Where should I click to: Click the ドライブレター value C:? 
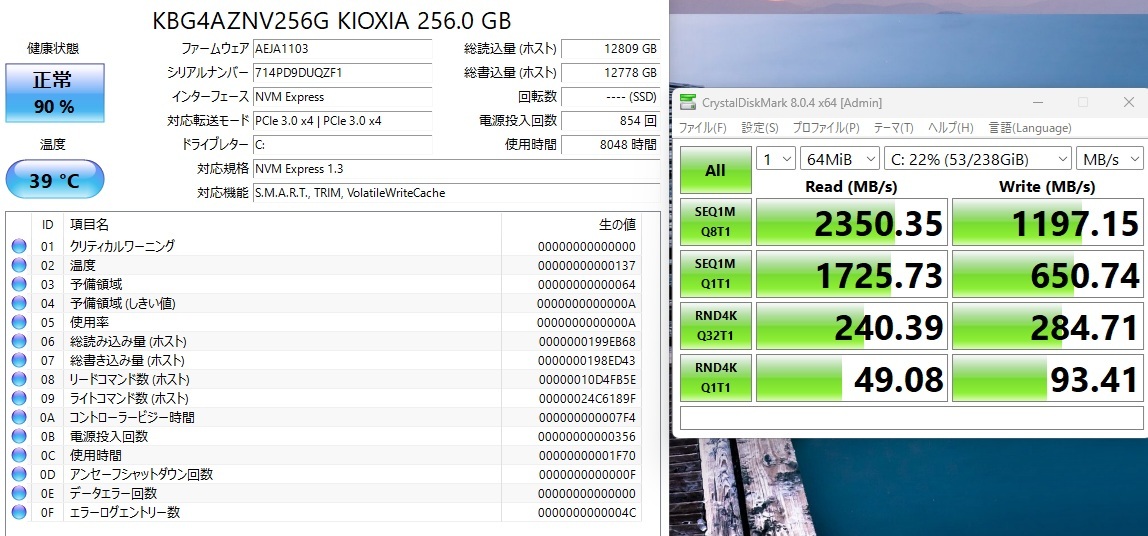pyautogui.click(x=343, y=145)
